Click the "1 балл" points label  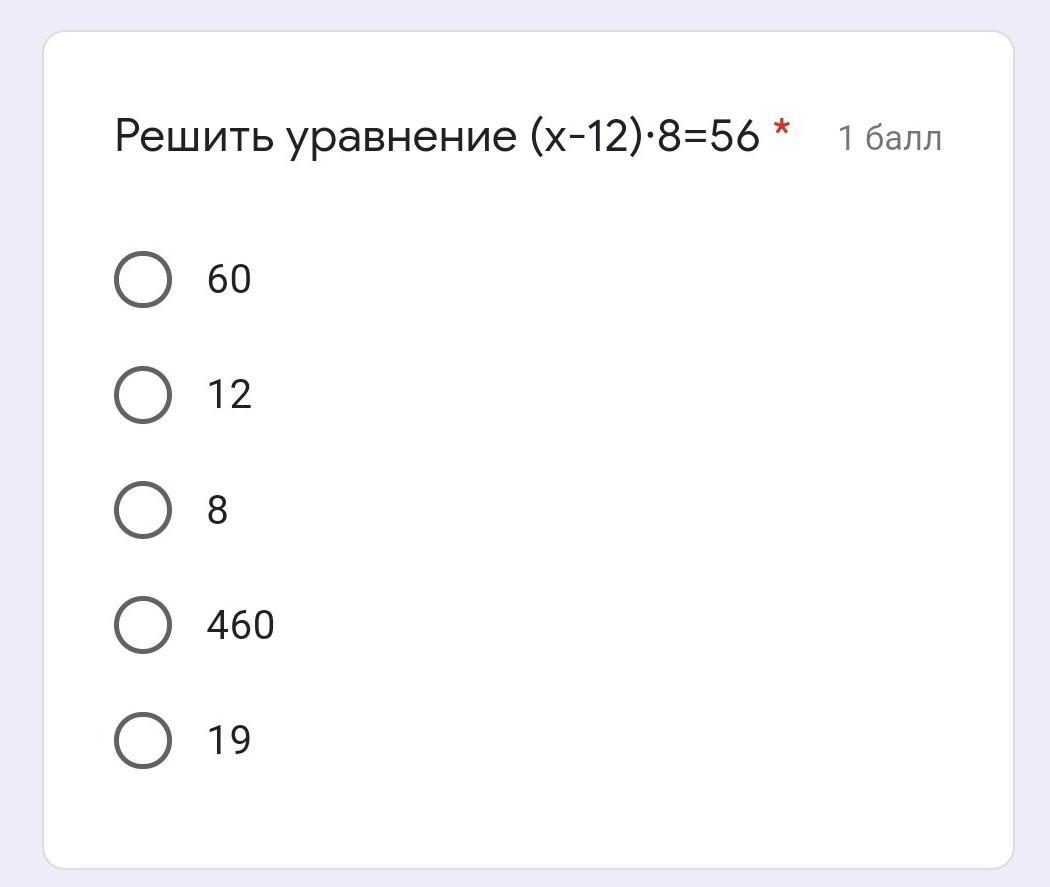[x=889, y=138]
